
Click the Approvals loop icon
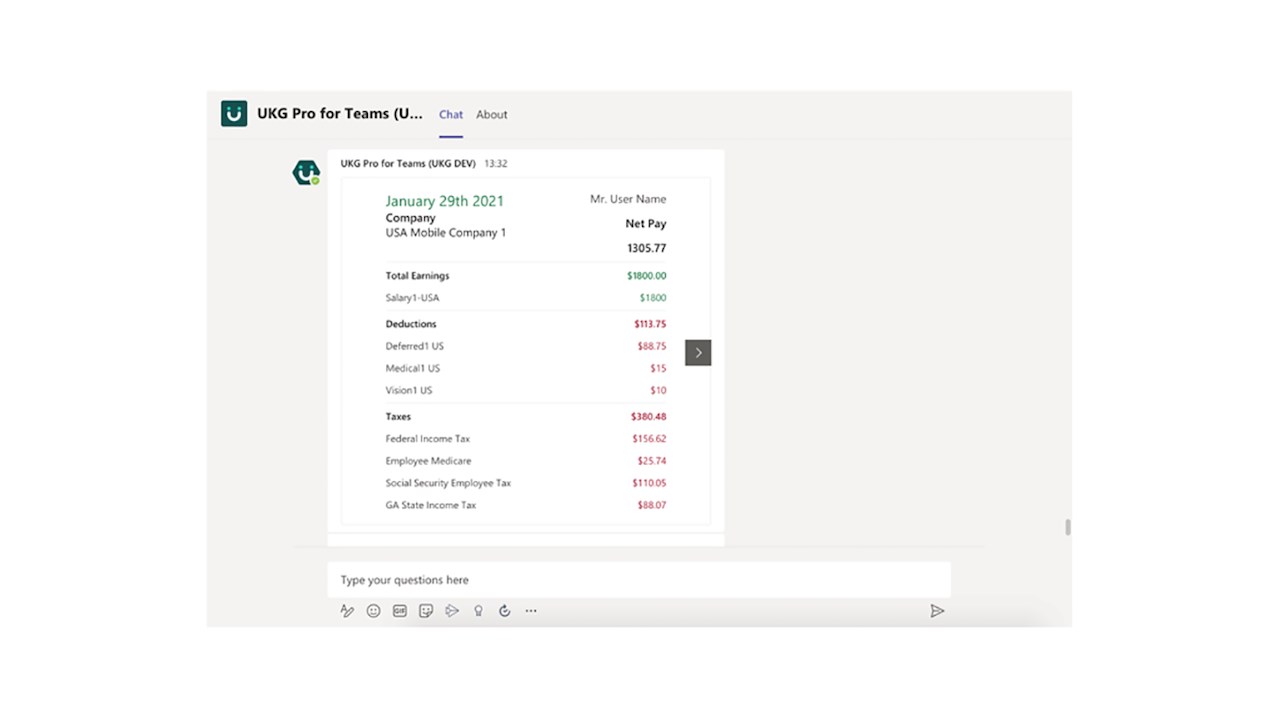(x=505, y=611)
